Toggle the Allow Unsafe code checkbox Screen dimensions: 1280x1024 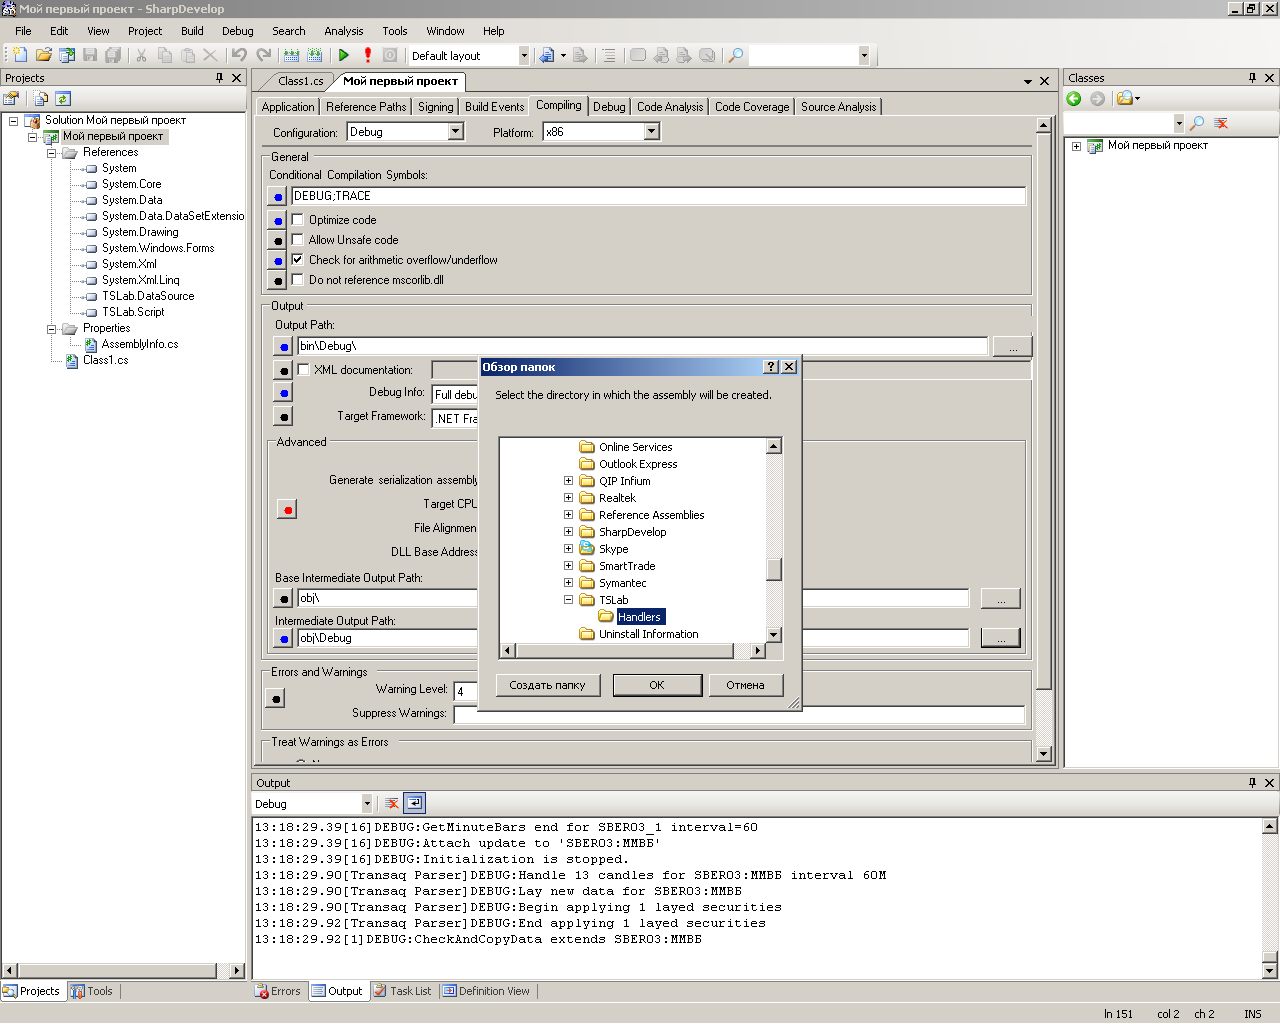tap(298, 240)
